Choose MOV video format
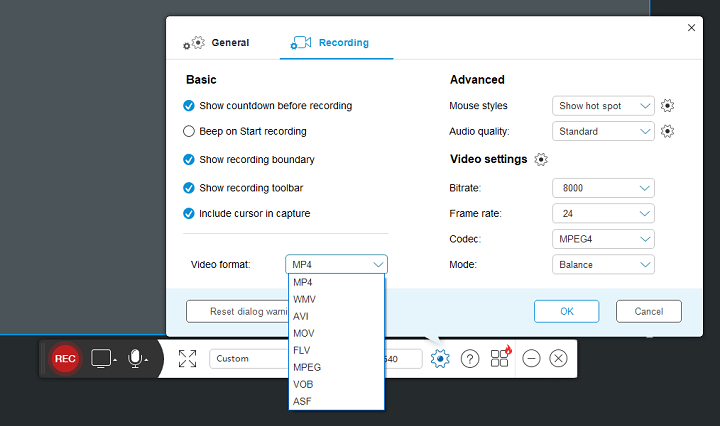This screenshot has height=426, width=720. (x=336, y=333)
